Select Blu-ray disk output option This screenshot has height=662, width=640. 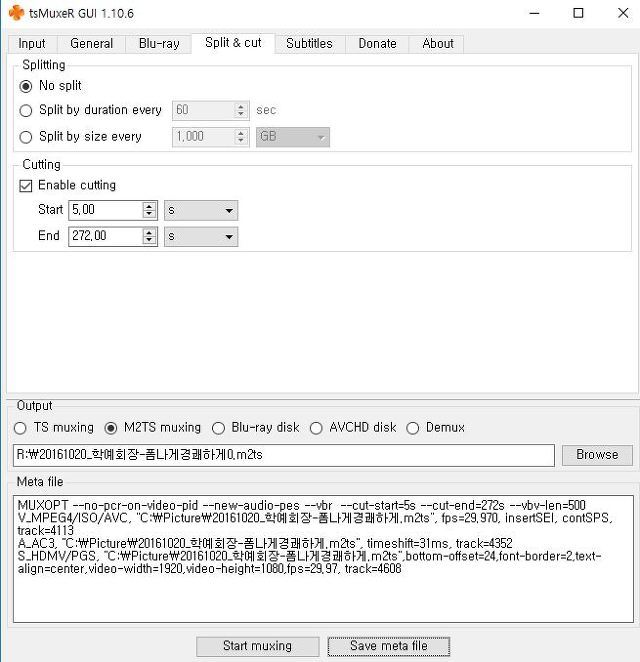[218, 428]
